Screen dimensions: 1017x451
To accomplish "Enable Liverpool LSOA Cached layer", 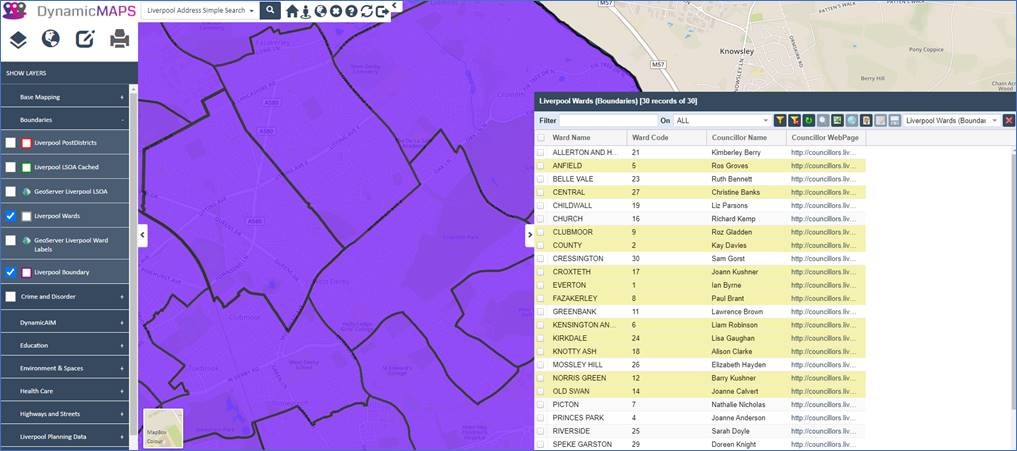I will tap(10, 167).
